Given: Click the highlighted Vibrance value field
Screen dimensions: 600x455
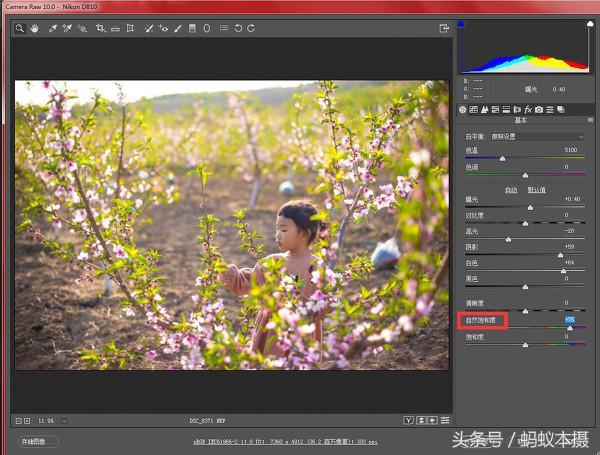Looking at the screenshot, I should pyautogui.click(x=570, y=320).
